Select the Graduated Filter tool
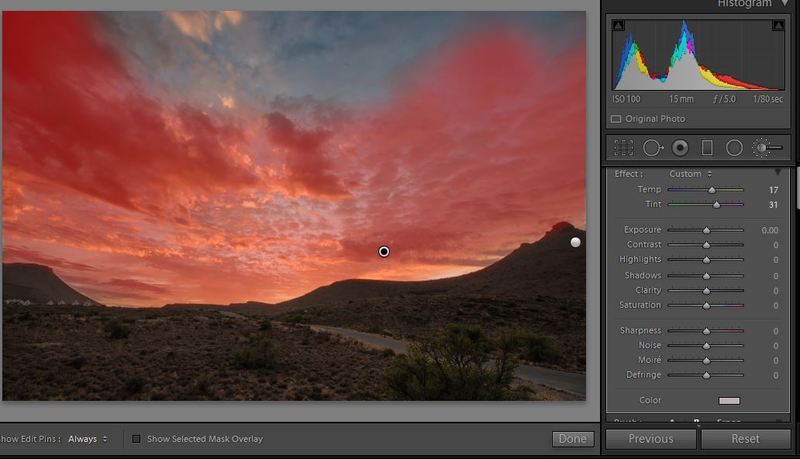Screen dimensions: 800x459 point(707,148)
